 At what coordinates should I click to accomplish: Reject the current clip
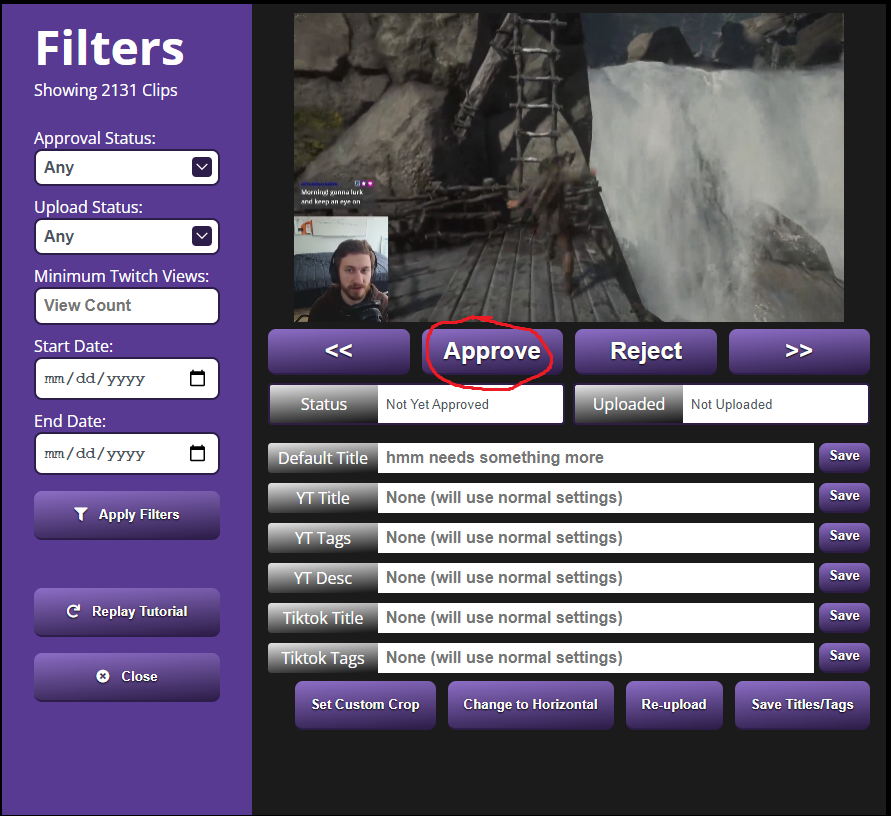(x=646, y=351)
